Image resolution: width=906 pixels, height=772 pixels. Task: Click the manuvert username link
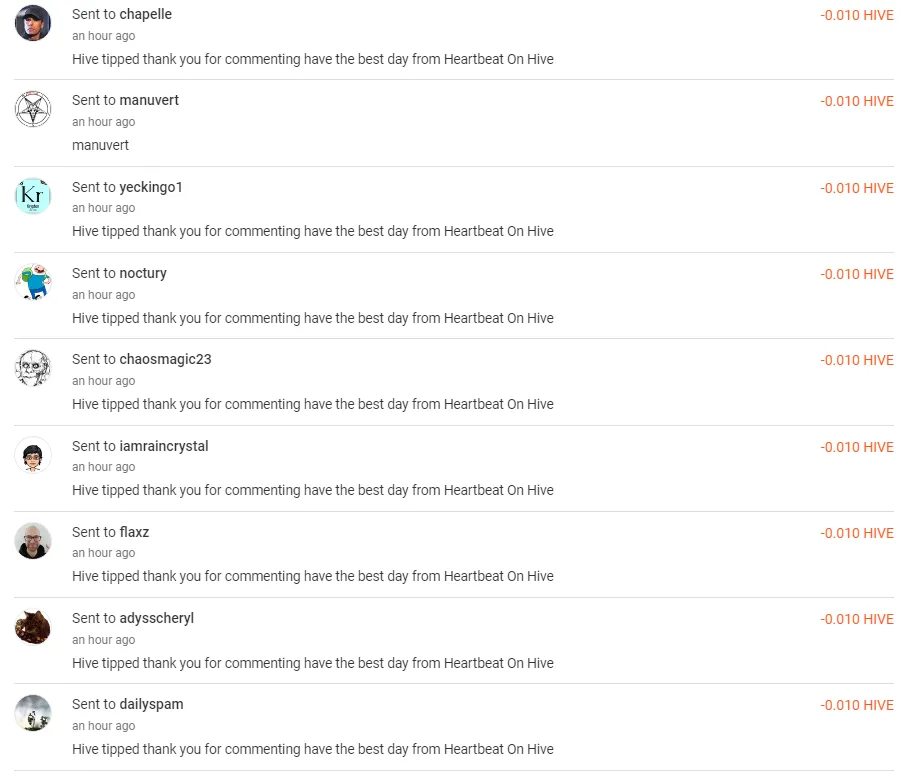149,100
